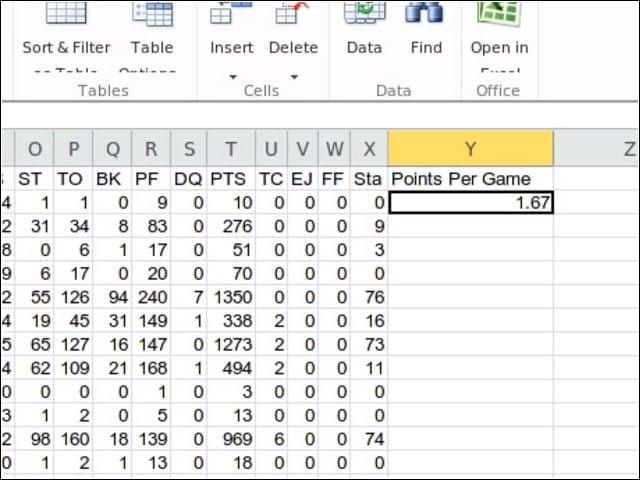The image size is (640, 480).
Task: Click the 'Points Per Game' header cell
Action: tap(471, 179)
